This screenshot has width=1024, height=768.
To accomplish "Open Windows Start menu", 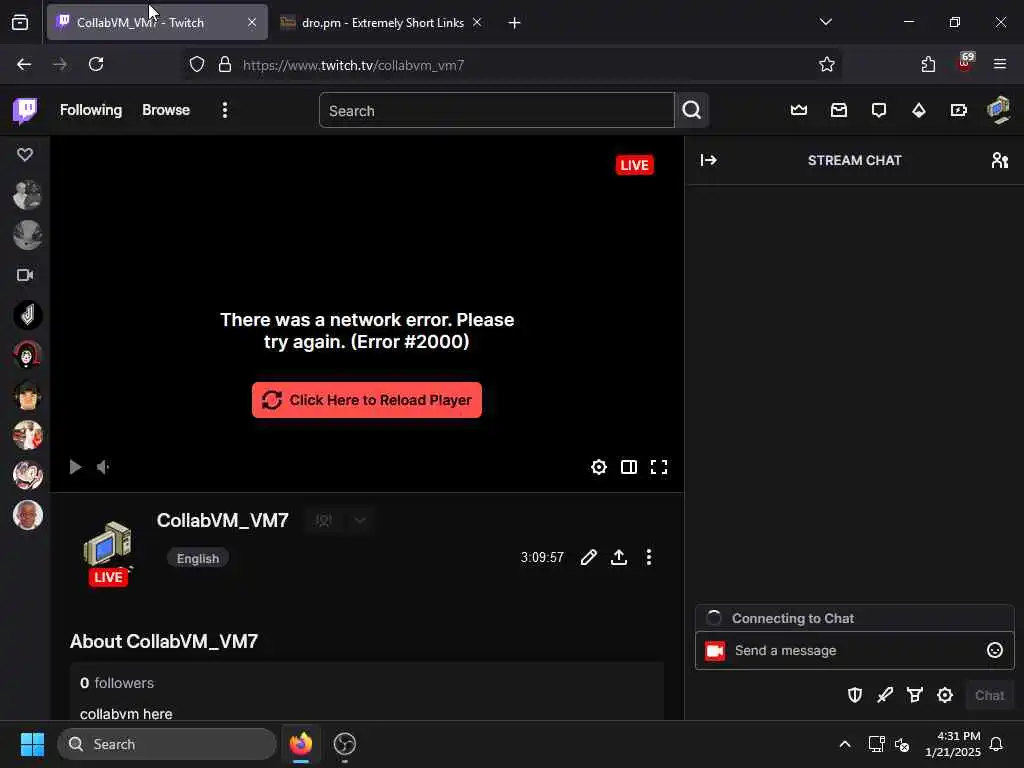I will tap(32, 744).
